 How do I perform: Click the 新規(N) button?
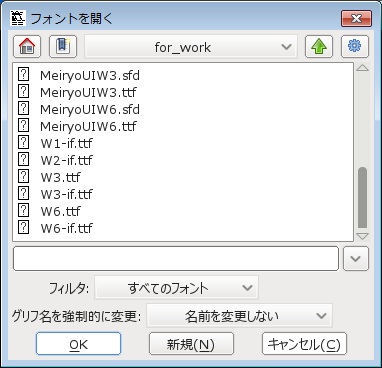tap(191, 344)
